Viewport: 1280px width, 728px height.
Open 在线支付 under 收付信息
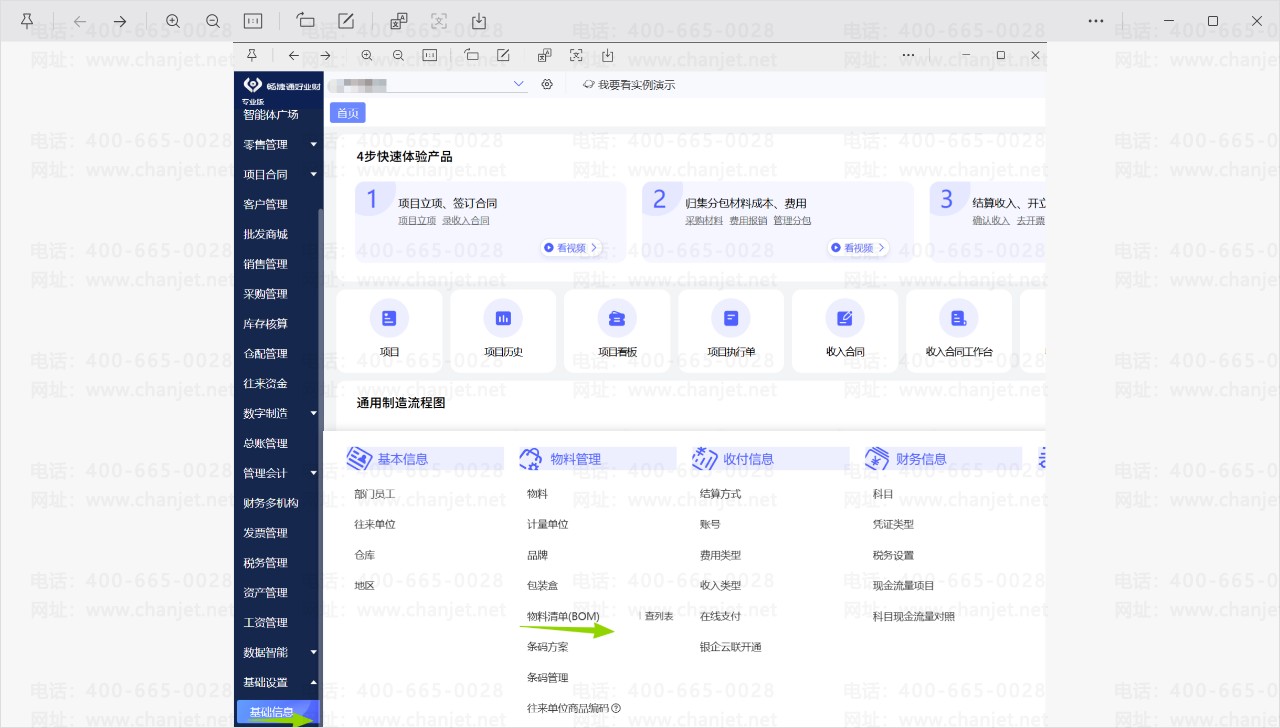pyautogui.click(x=721, y=616)
